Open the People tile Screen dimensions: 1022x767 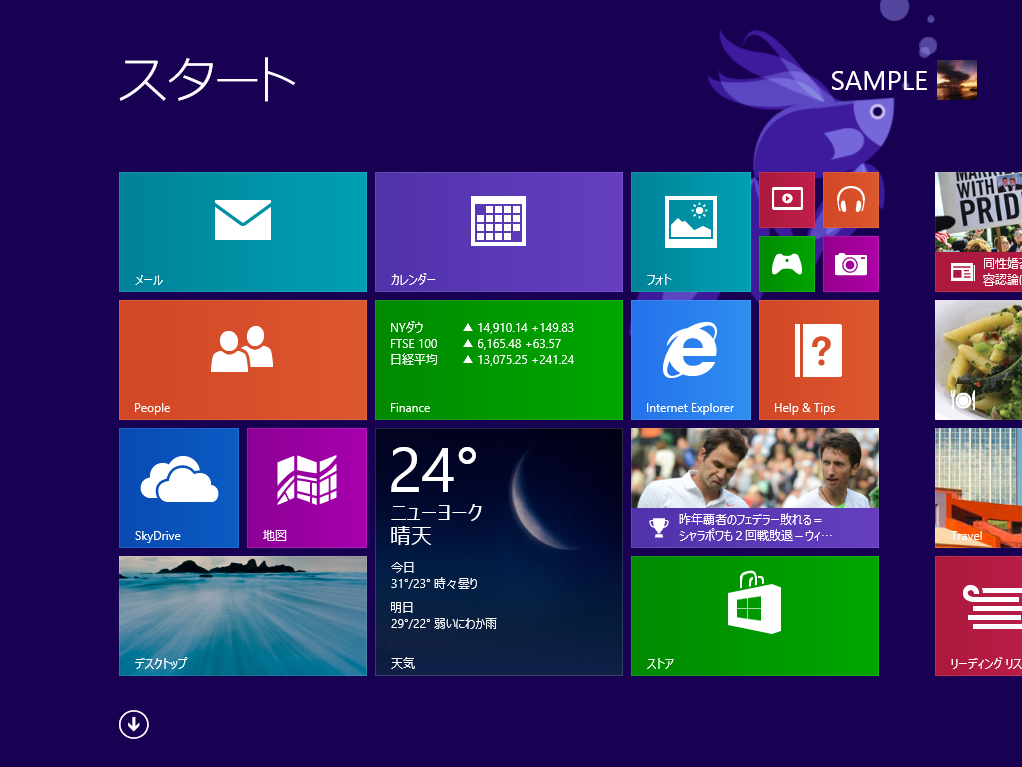click(x=242, y=359)
